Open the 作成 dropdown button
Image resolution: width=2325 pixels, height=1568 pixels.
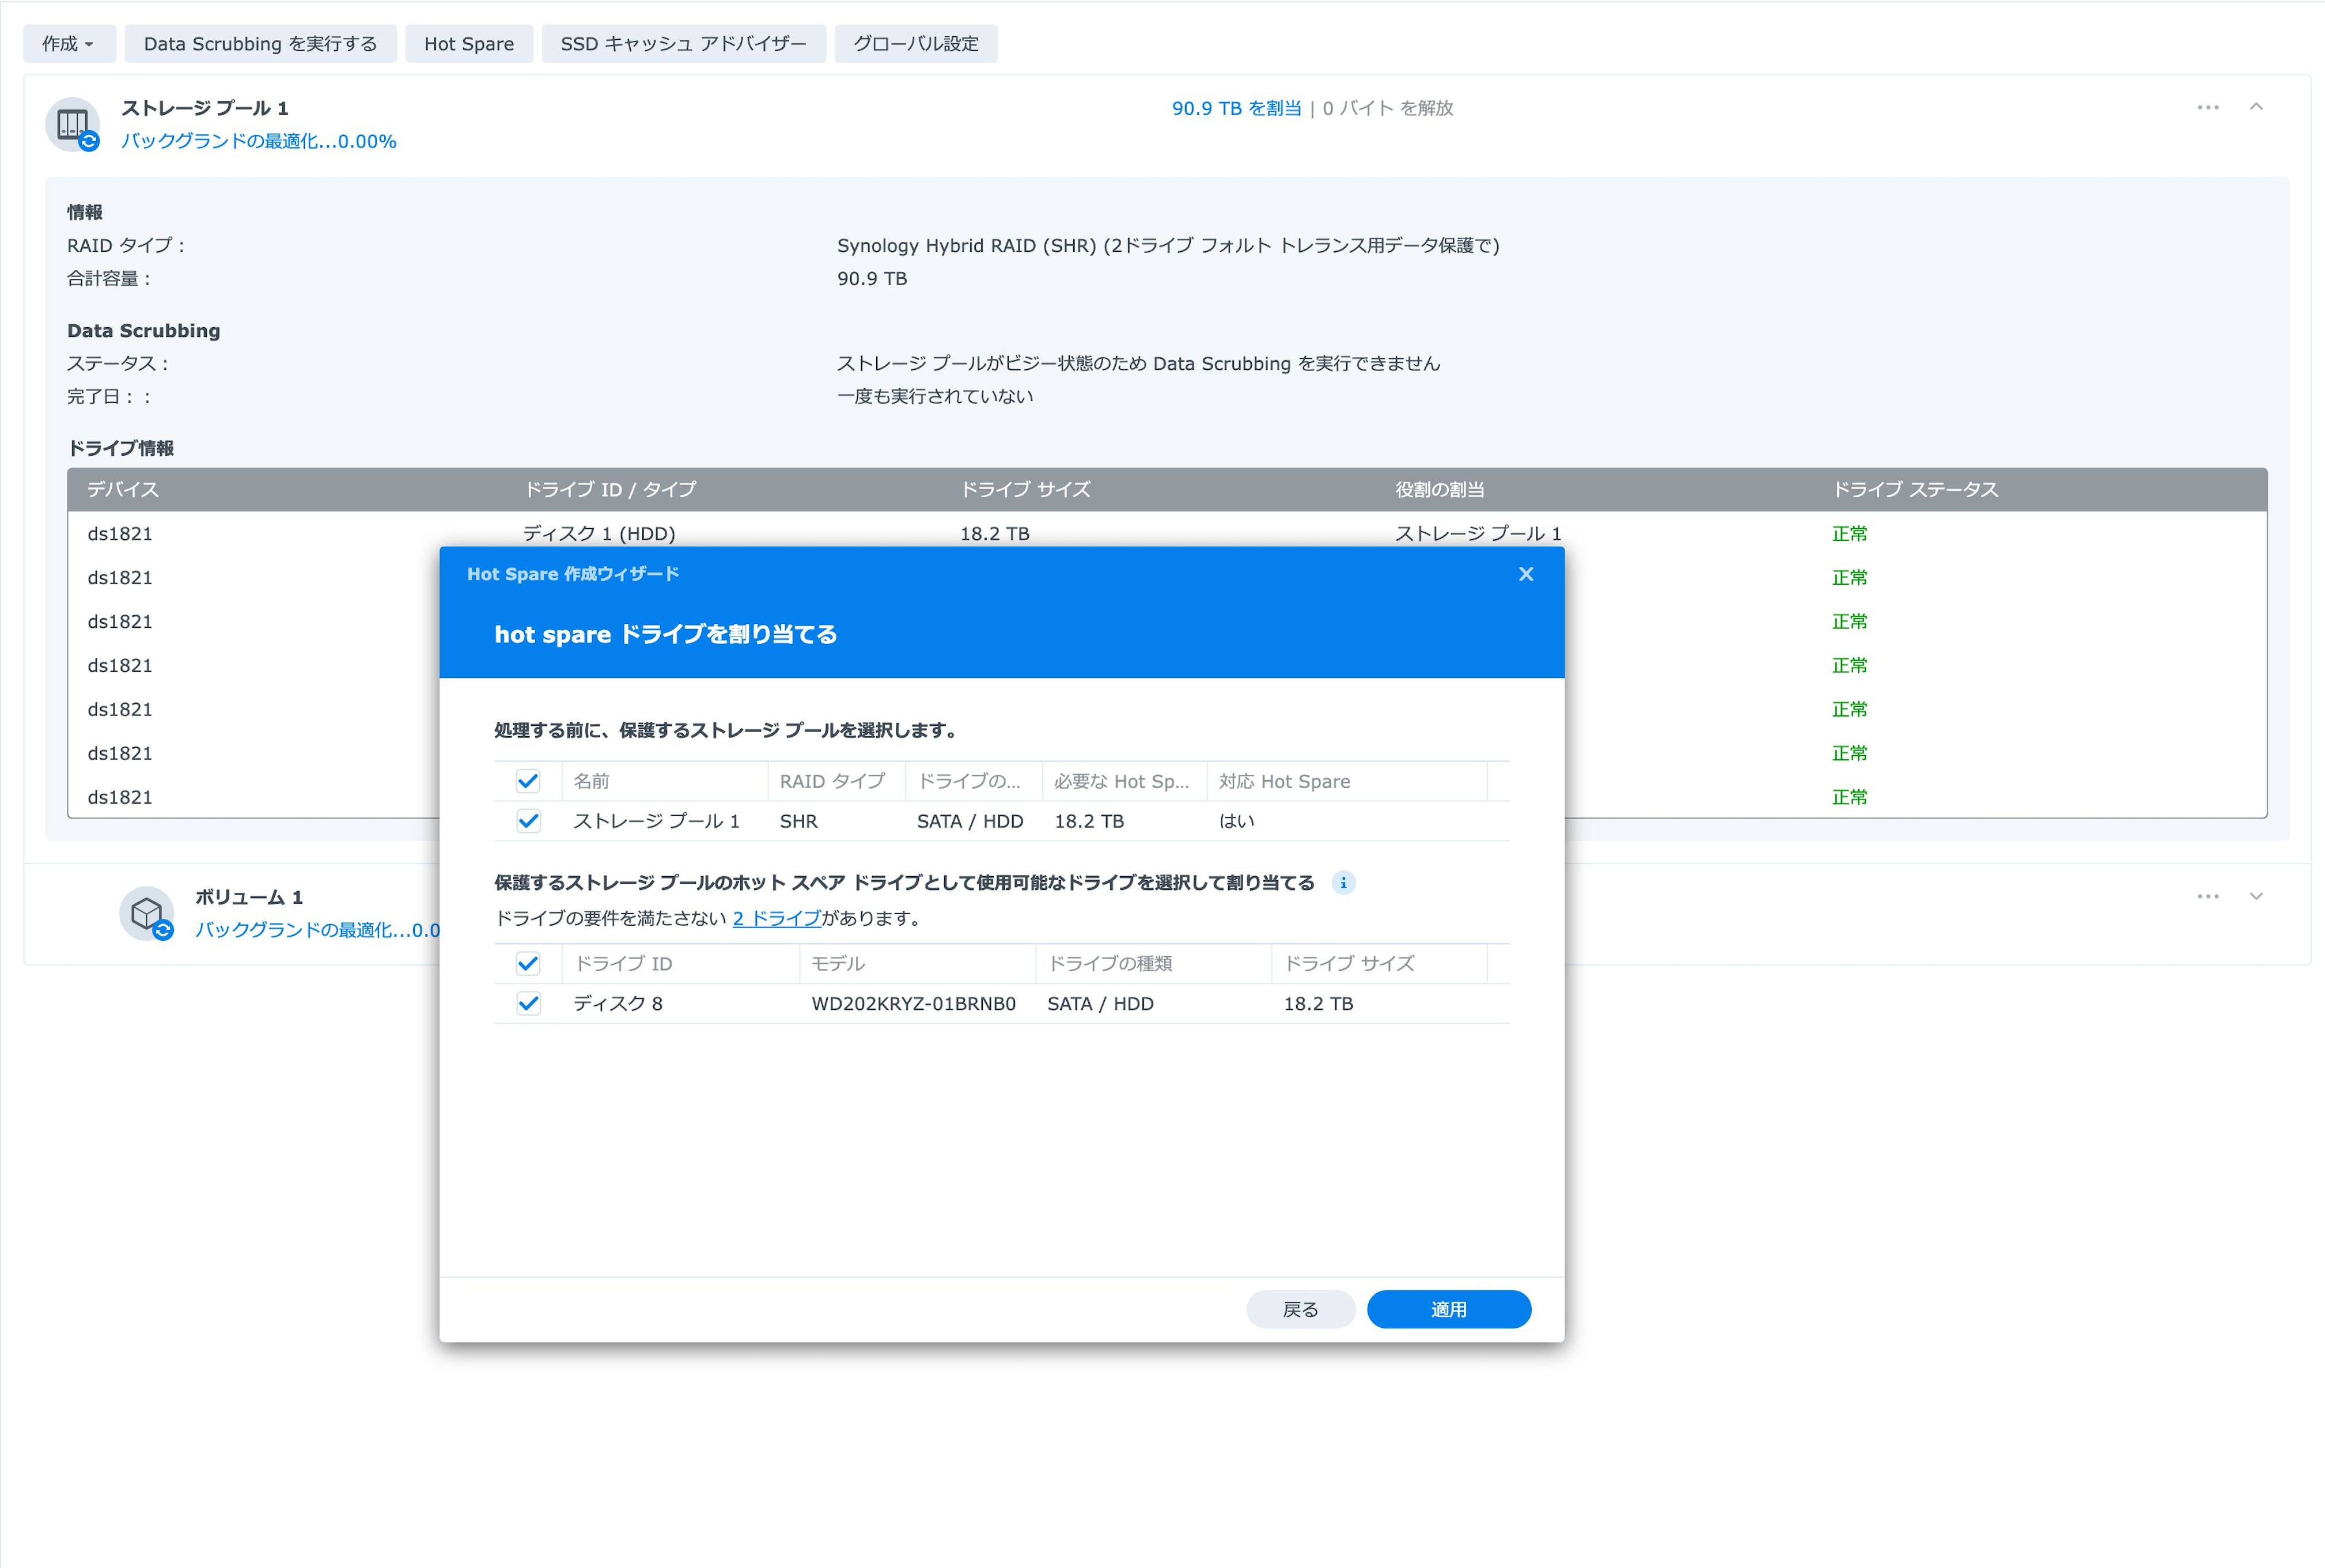click(69, 44)
